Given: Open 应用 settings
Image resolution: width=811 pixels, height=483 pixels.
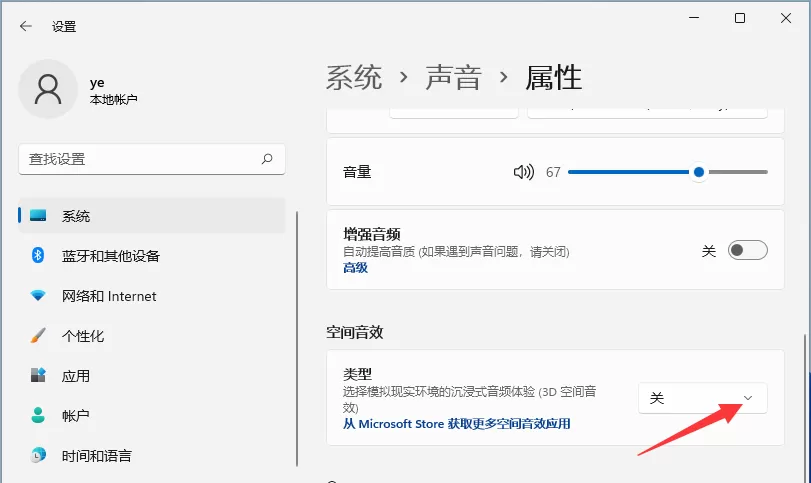Looking at the screenshot, I should [152, 375].
